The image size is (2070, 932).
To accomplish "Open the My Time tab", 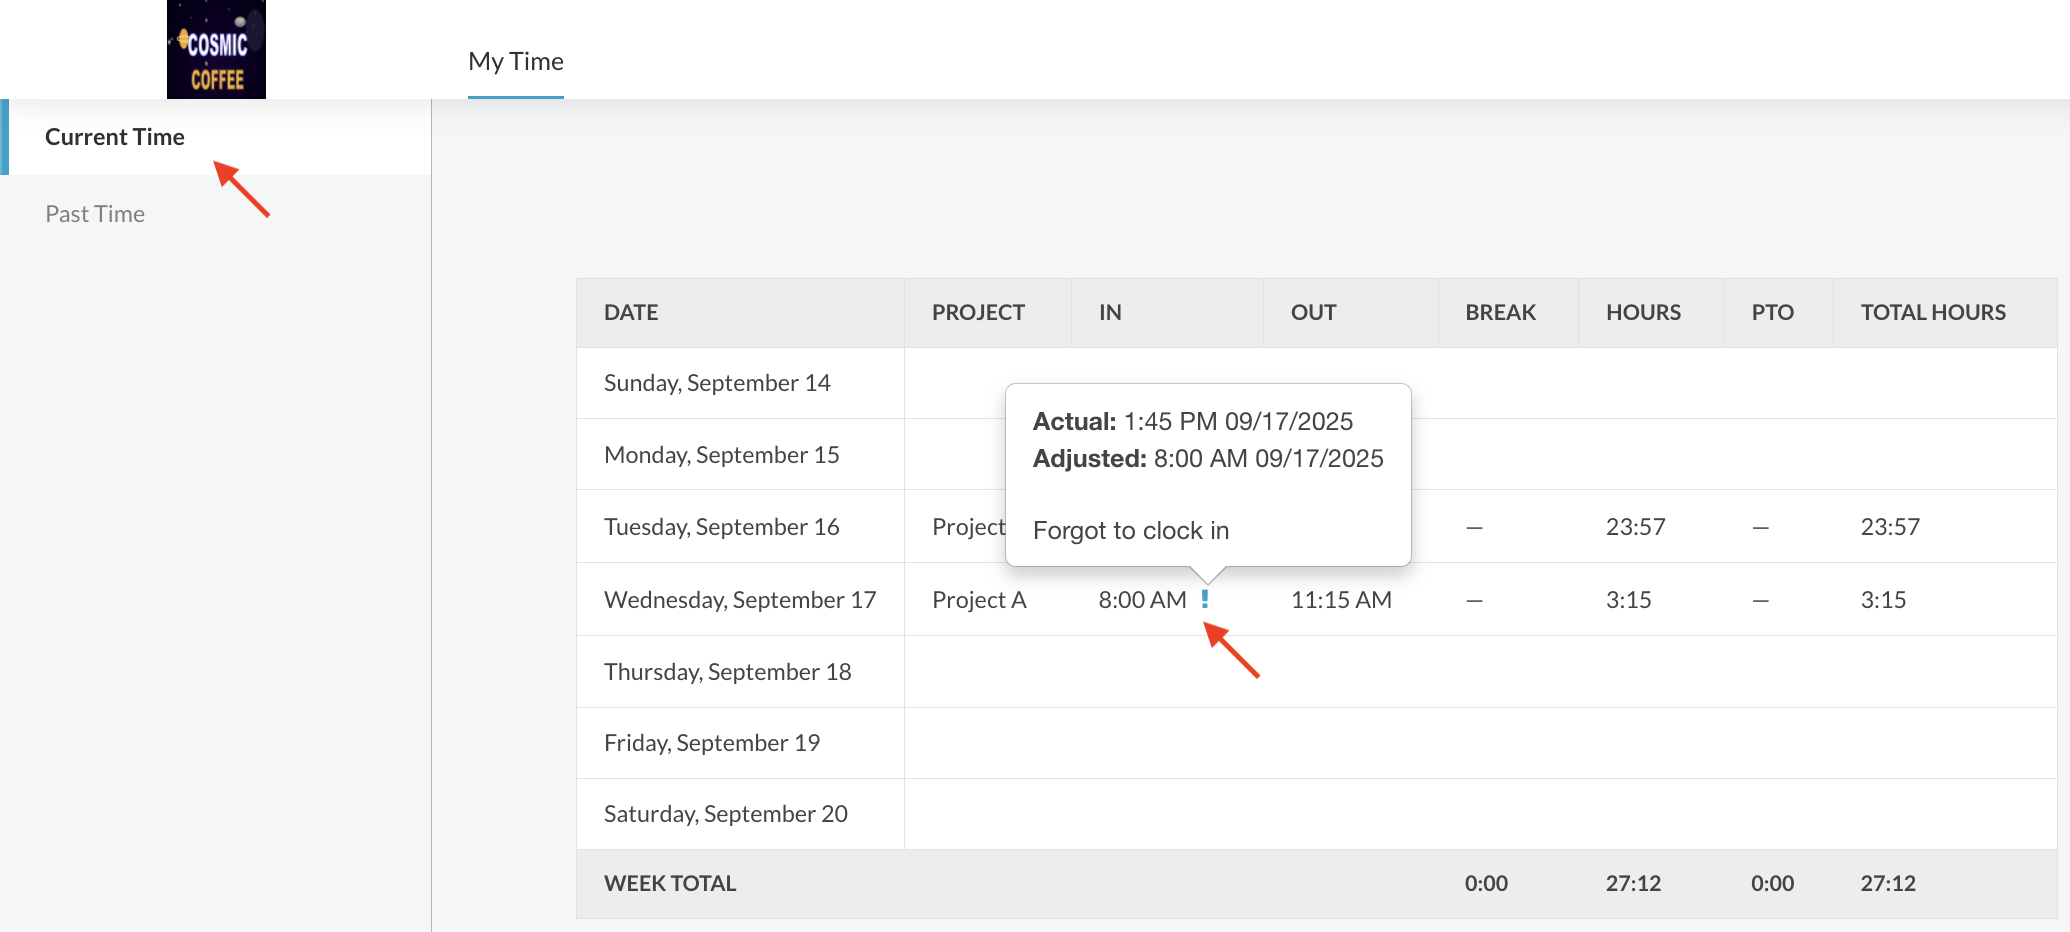I will point(516,62).
